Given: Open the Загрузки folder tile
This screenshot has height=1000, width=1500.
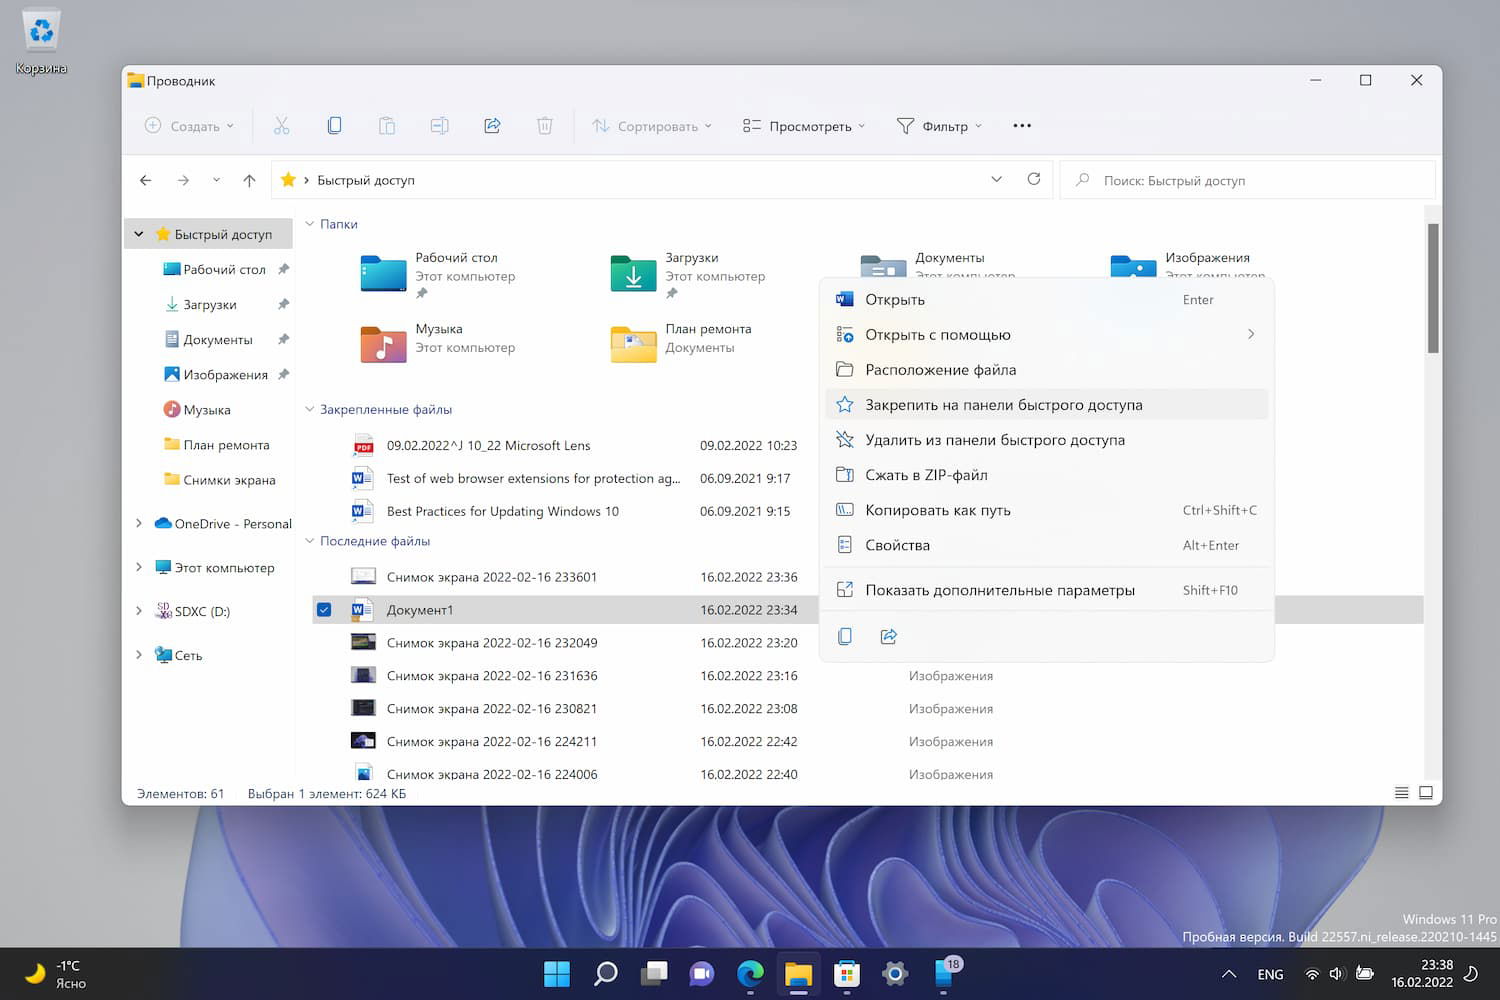Looking at the screenshot, I should pyautogui.click(x=634, y=273).
